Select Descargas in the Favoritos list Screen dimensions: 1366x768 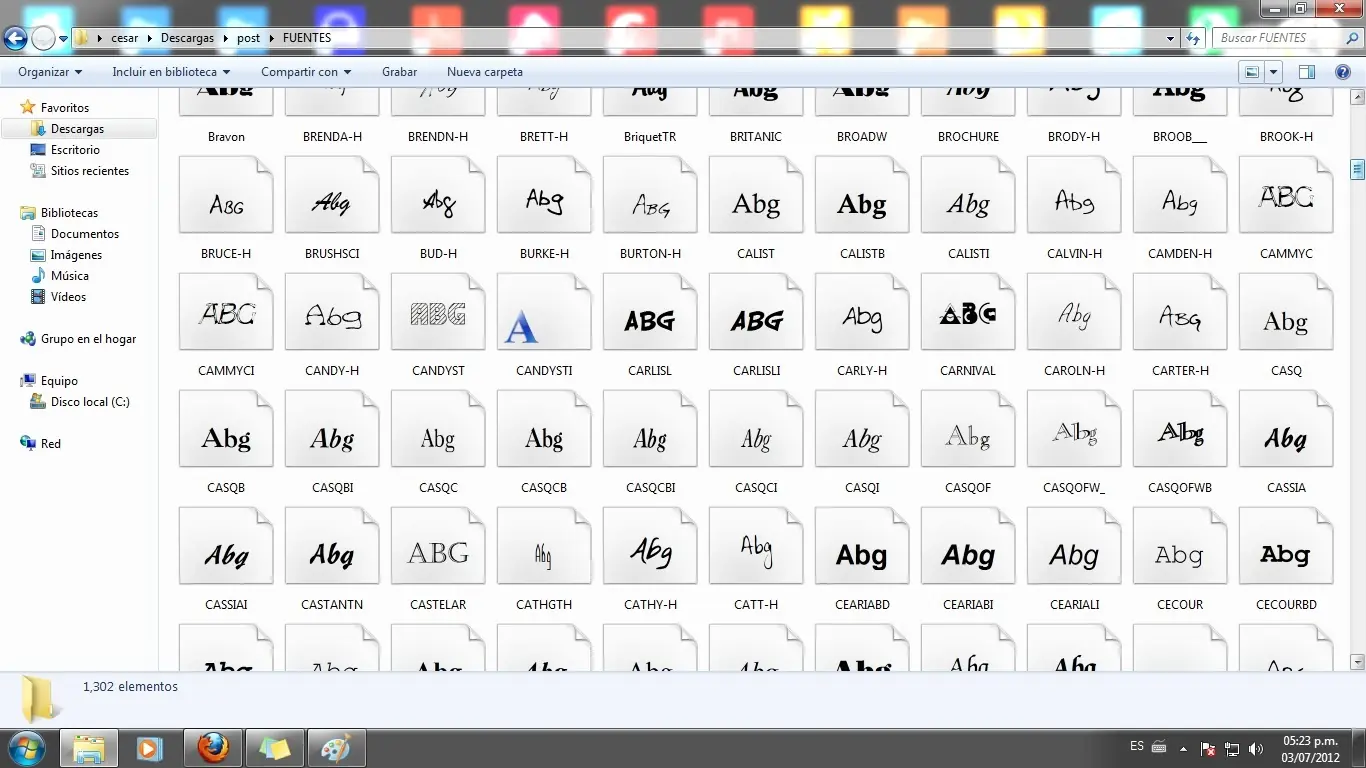77,129
